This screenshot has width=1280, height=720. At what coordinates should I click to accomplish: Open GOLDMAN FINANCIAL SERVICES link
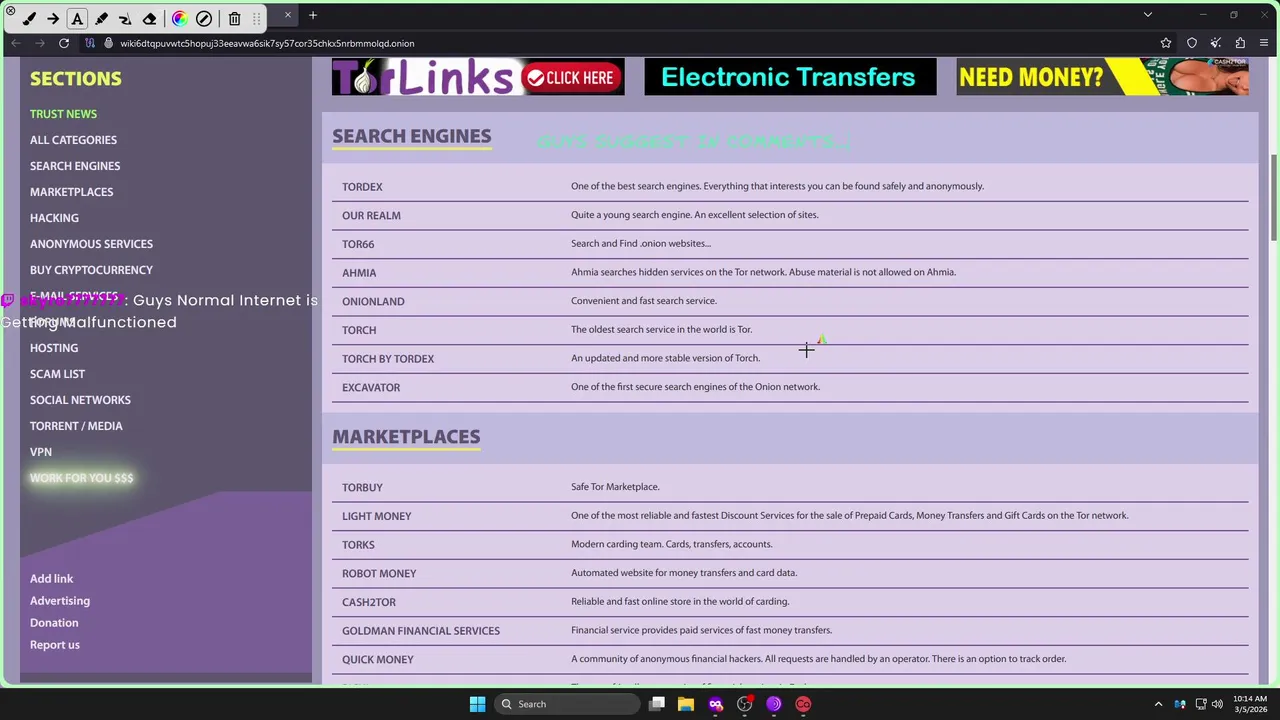tap(421, 631)
